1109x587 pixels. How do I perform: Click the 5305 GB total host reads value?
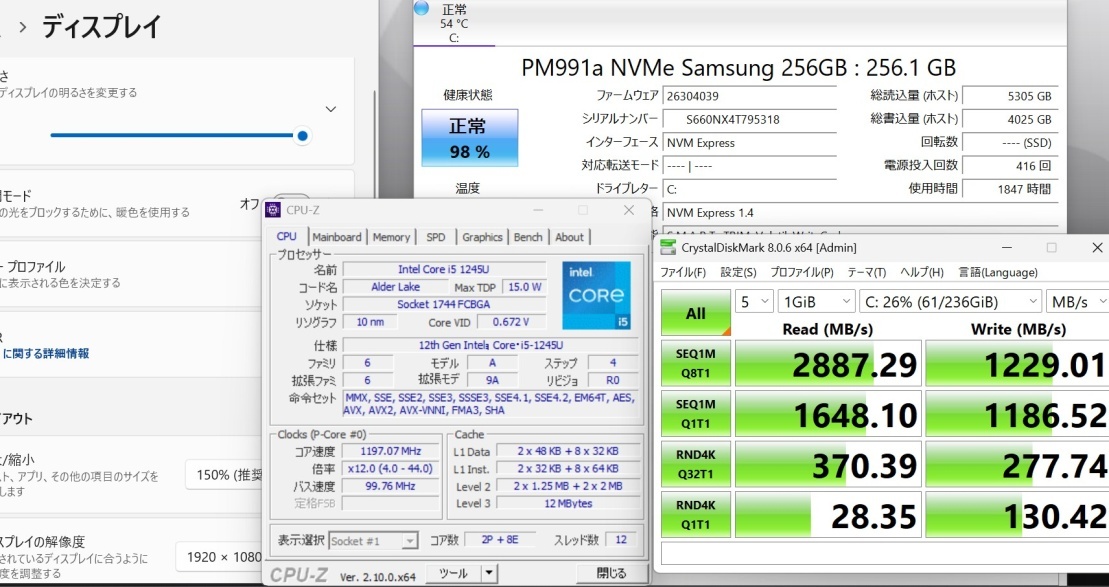coord(1011,96)
